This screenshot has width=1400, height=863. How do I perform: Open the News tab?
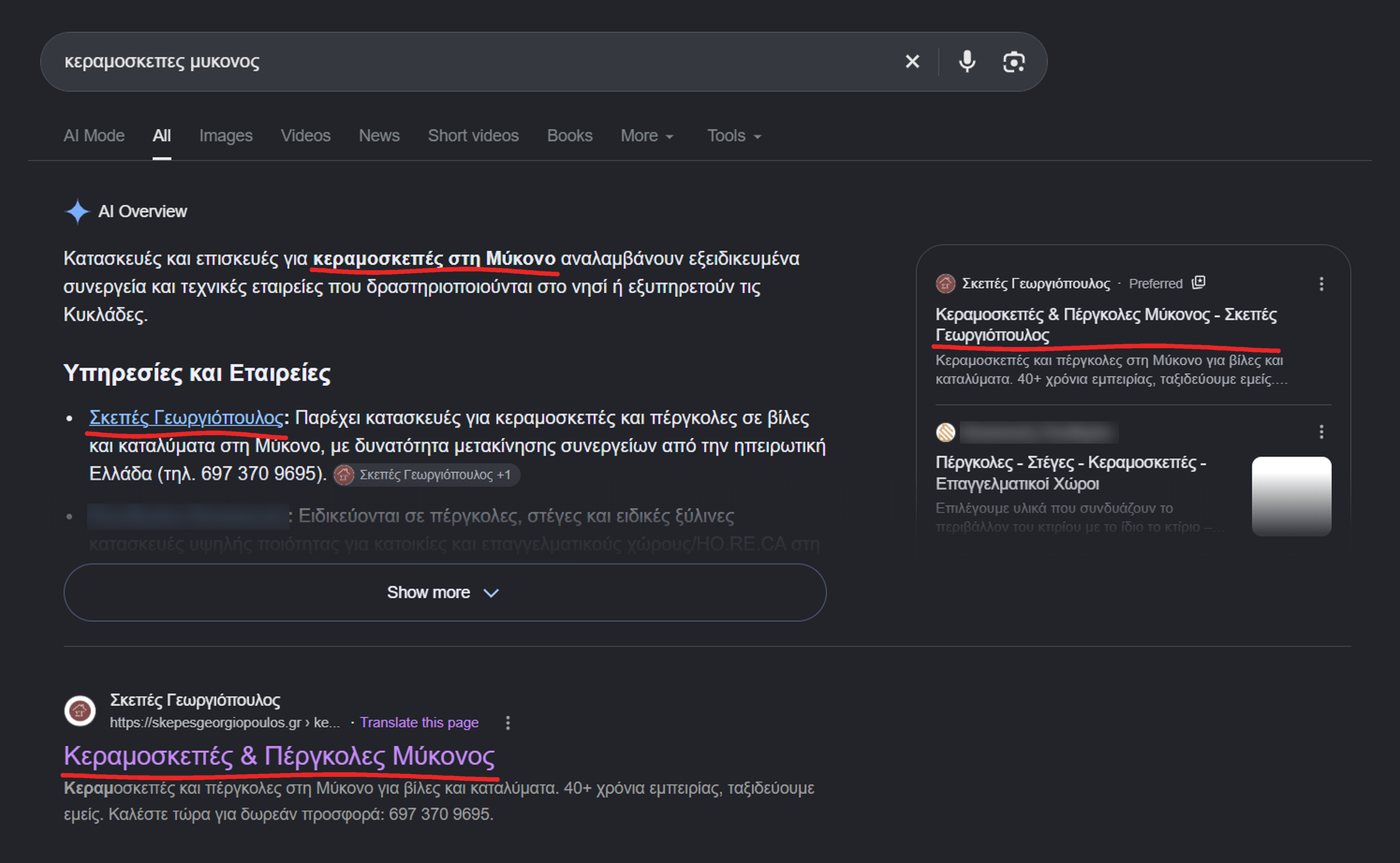[379, 136]
